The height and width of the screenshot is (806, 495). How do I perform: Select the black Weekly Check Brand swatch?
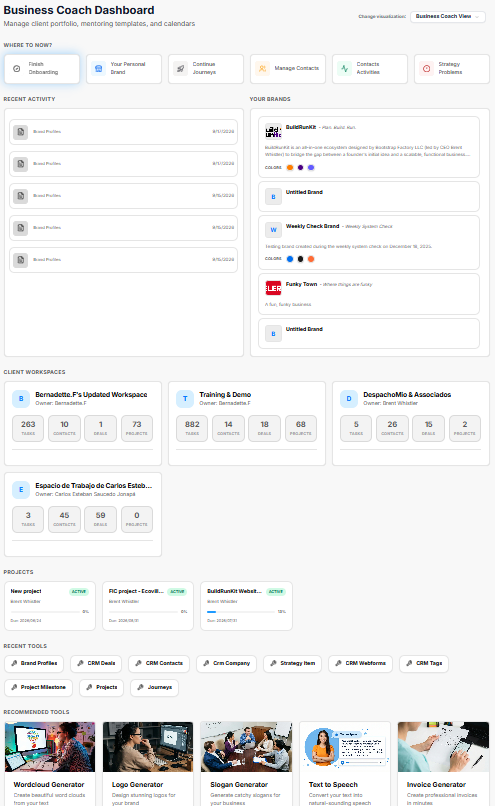301,259
